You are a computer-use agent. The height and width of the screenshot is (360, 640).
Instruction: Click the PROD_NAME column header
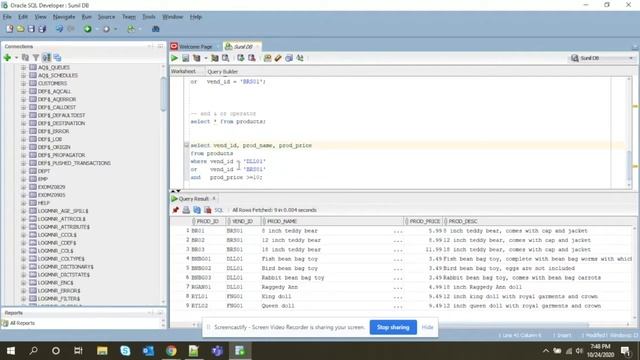click(333, 221)
